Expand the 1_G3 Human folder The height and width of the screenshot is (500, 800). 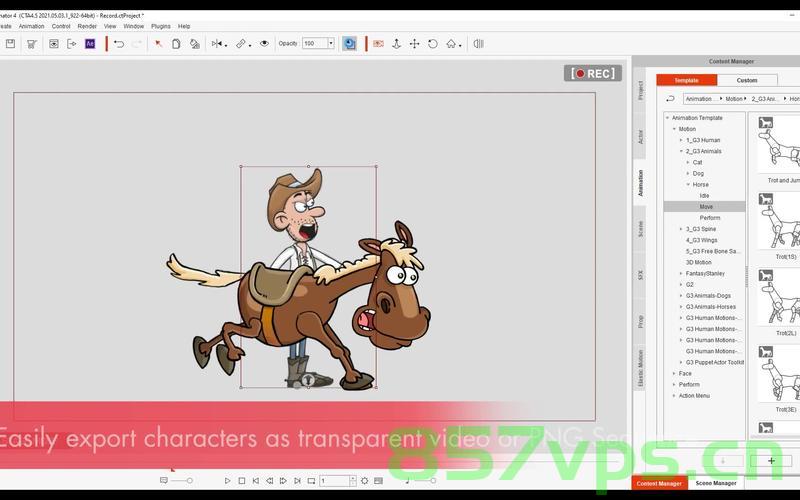(681, 140)
